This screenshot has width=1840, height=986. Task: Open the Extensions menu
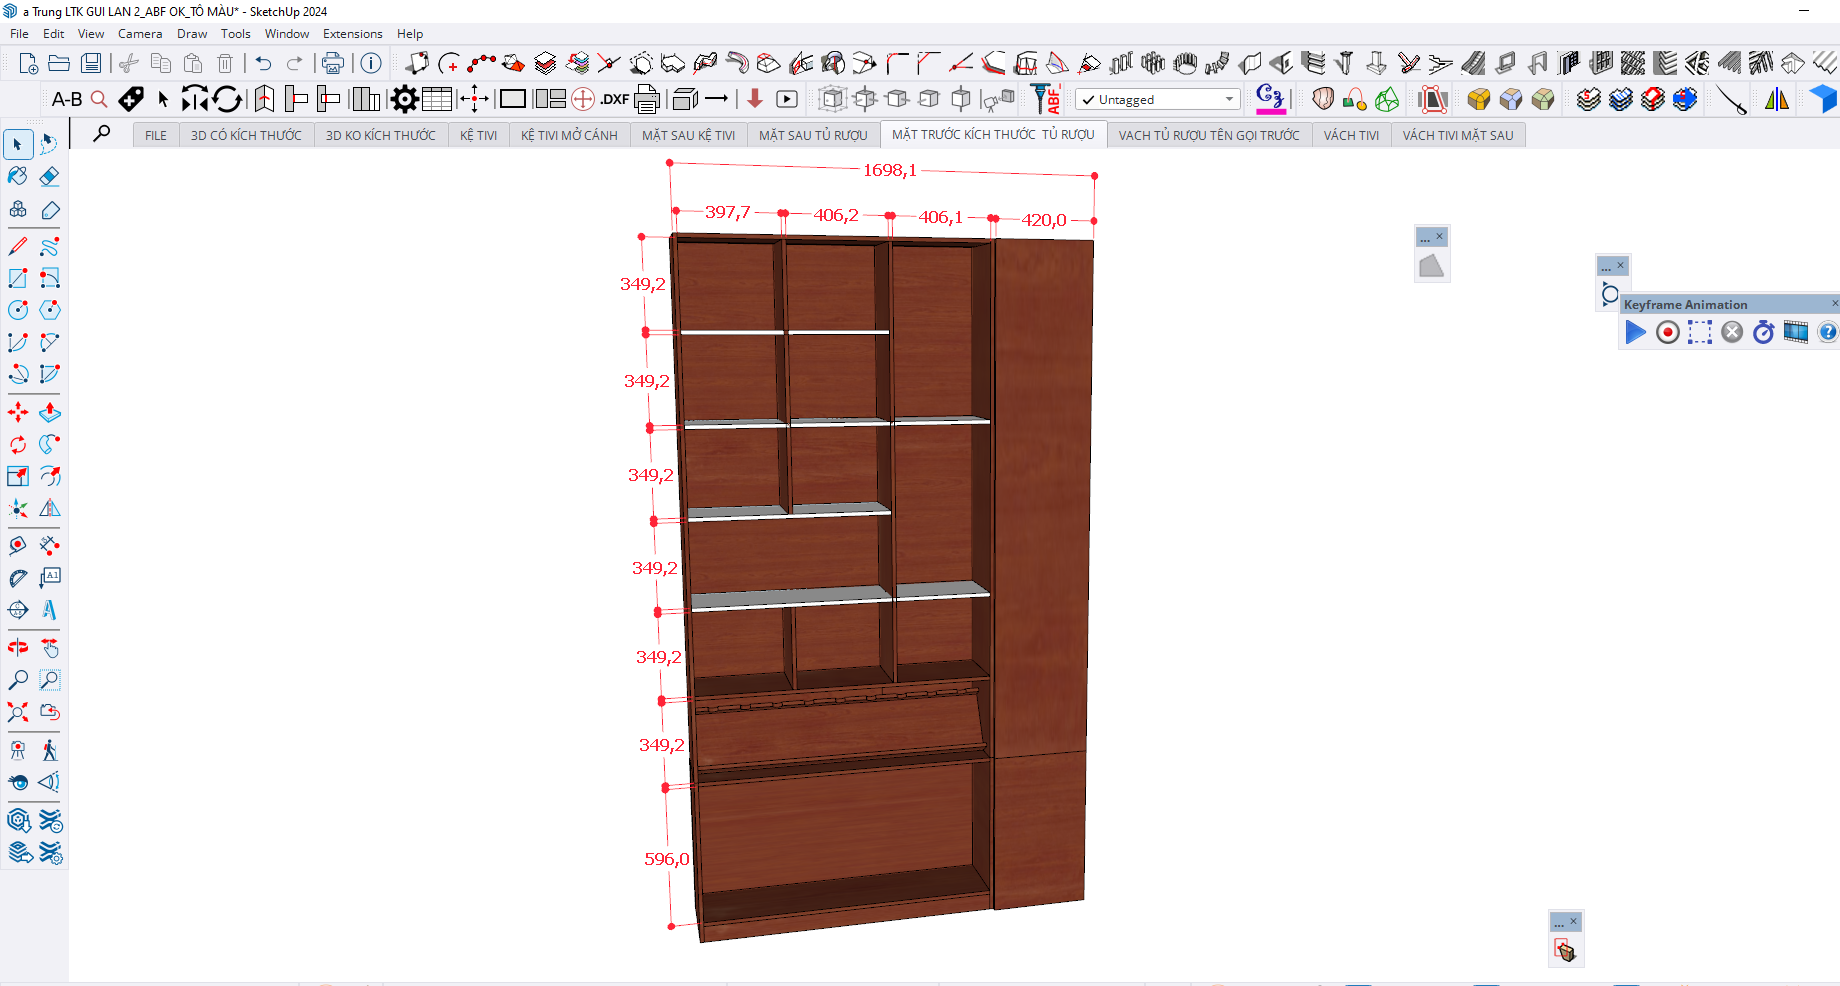coord(352,34)
